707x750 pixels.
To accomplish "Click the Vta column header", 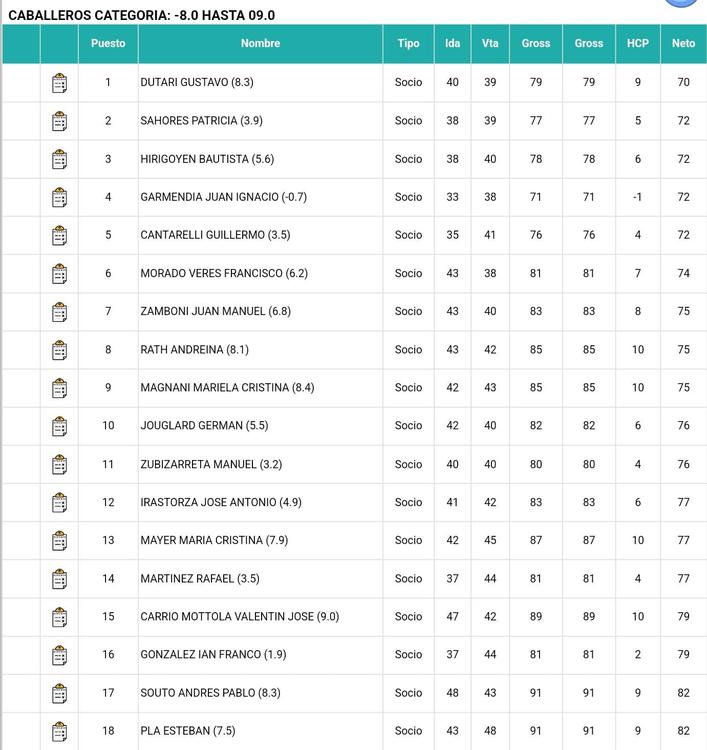I will point(490,44).
